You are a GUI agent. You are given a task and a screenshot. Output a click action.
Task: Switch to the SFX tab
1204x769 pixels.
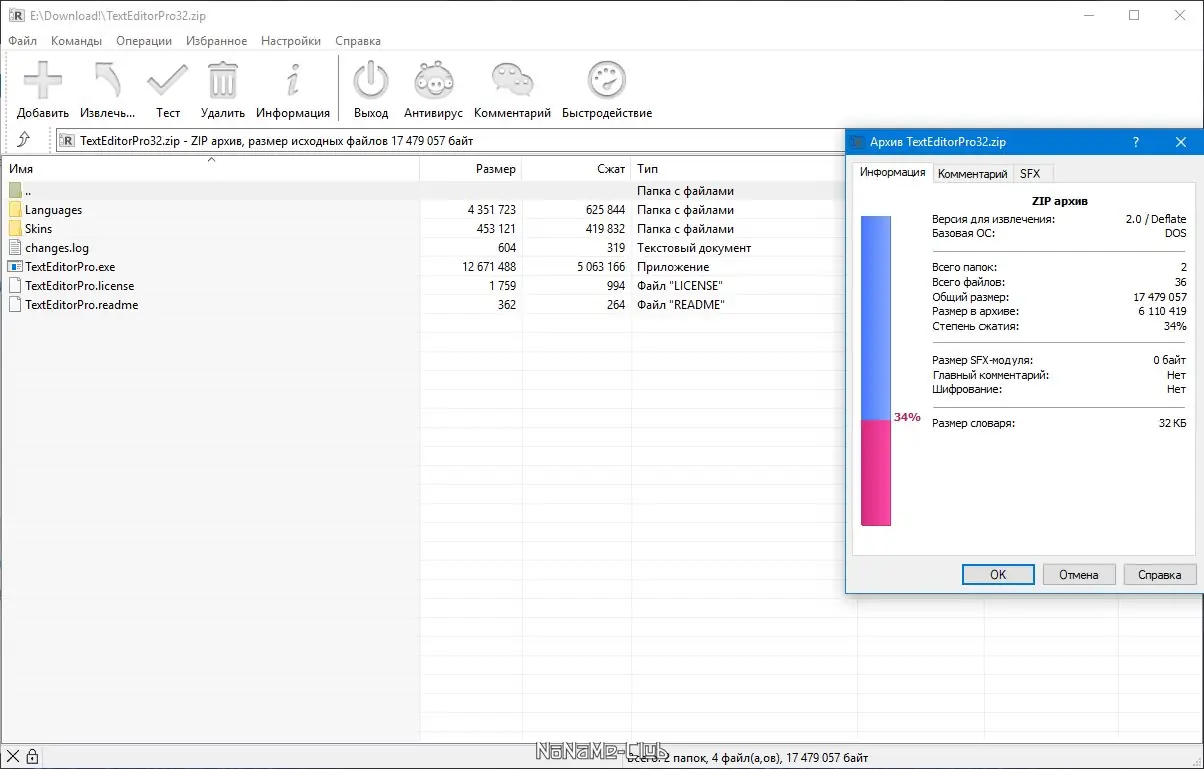[x=1030, y=174]
